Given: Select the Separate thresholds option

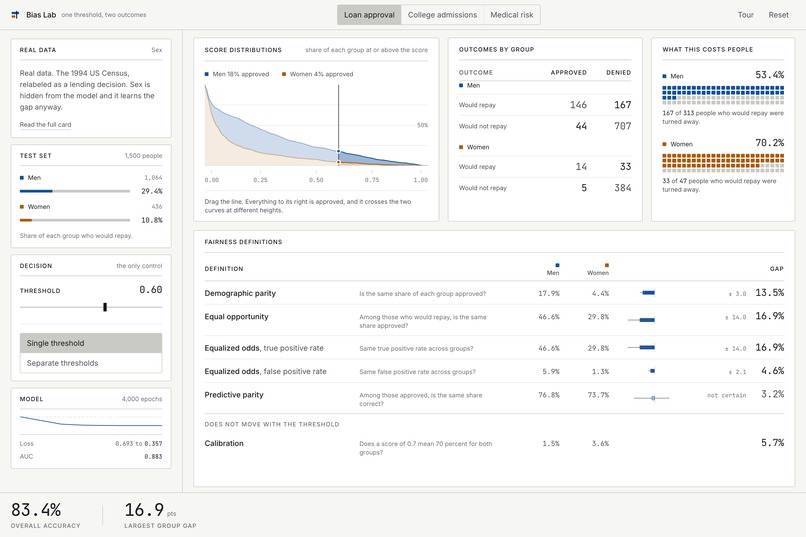Looking at the screenshot, I should click(91, 363).
